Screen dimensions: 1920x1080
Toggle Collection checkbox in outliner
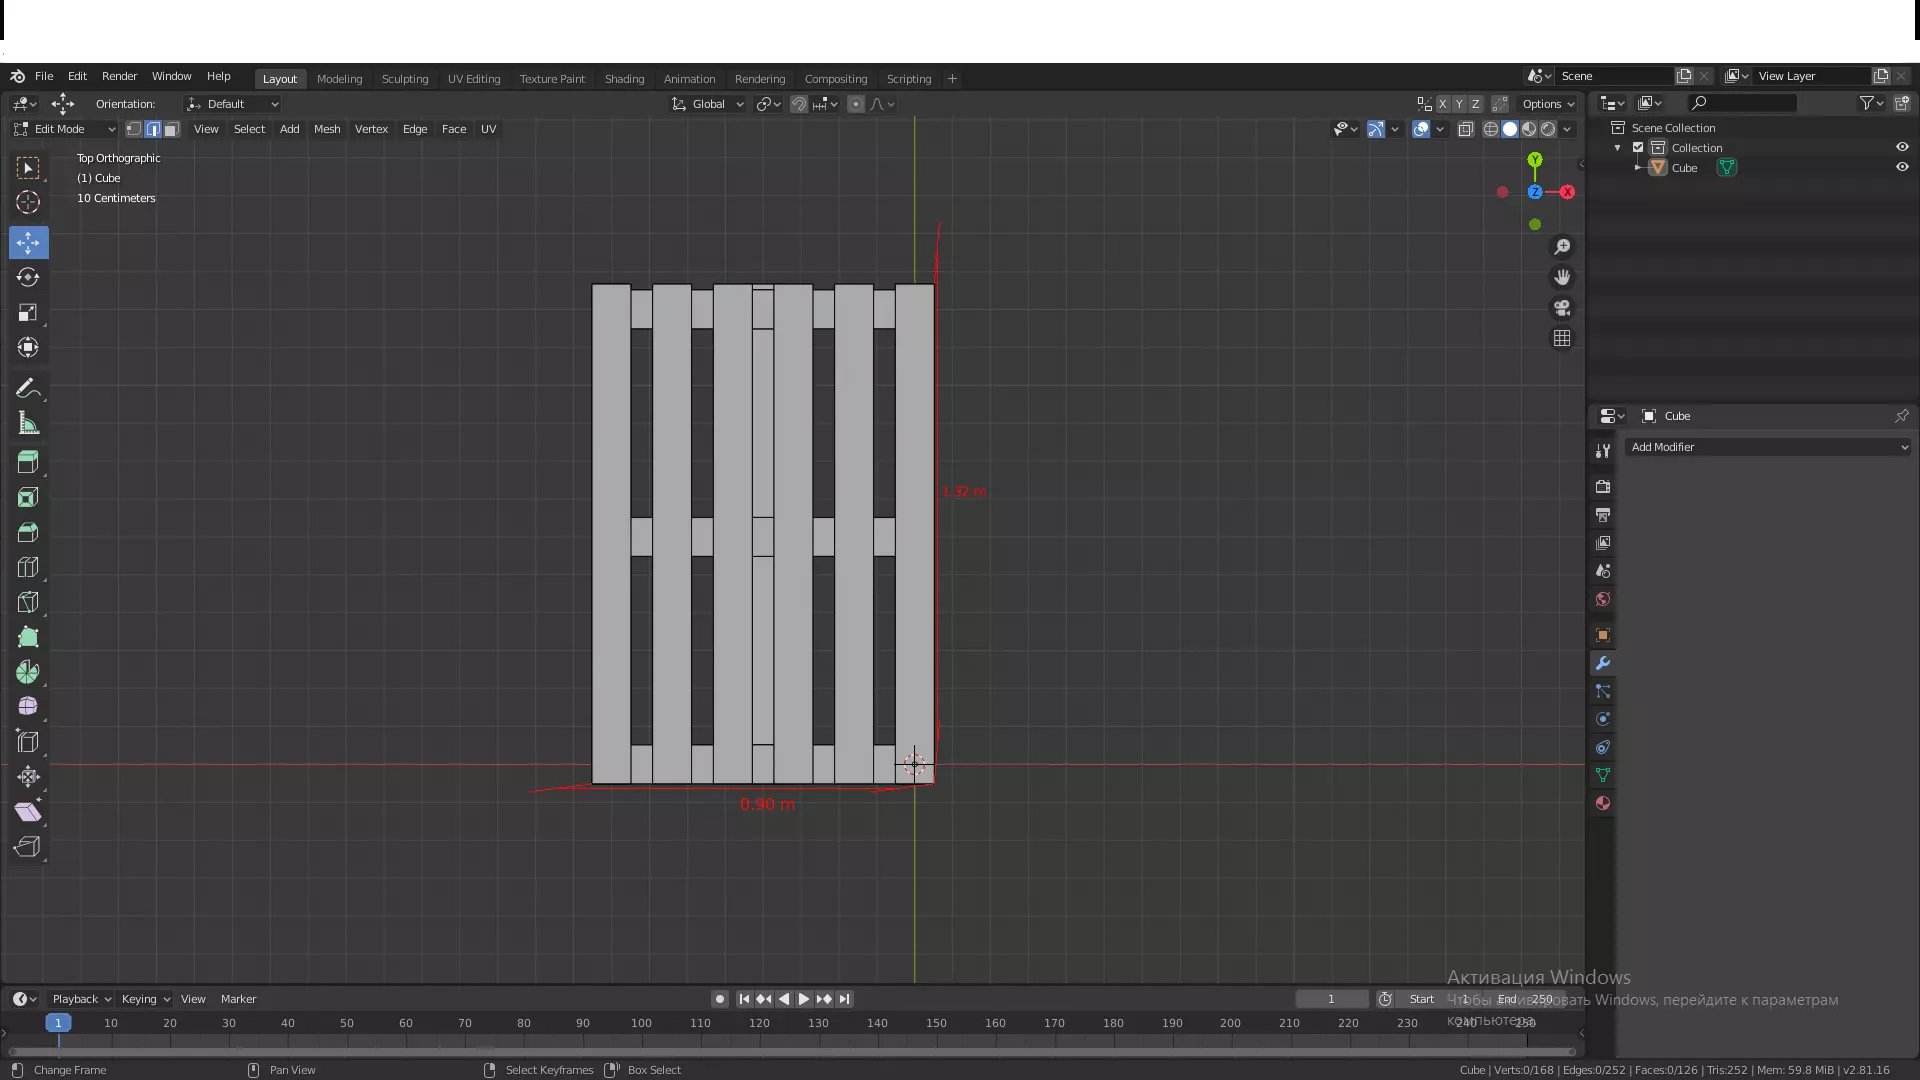1638,148
